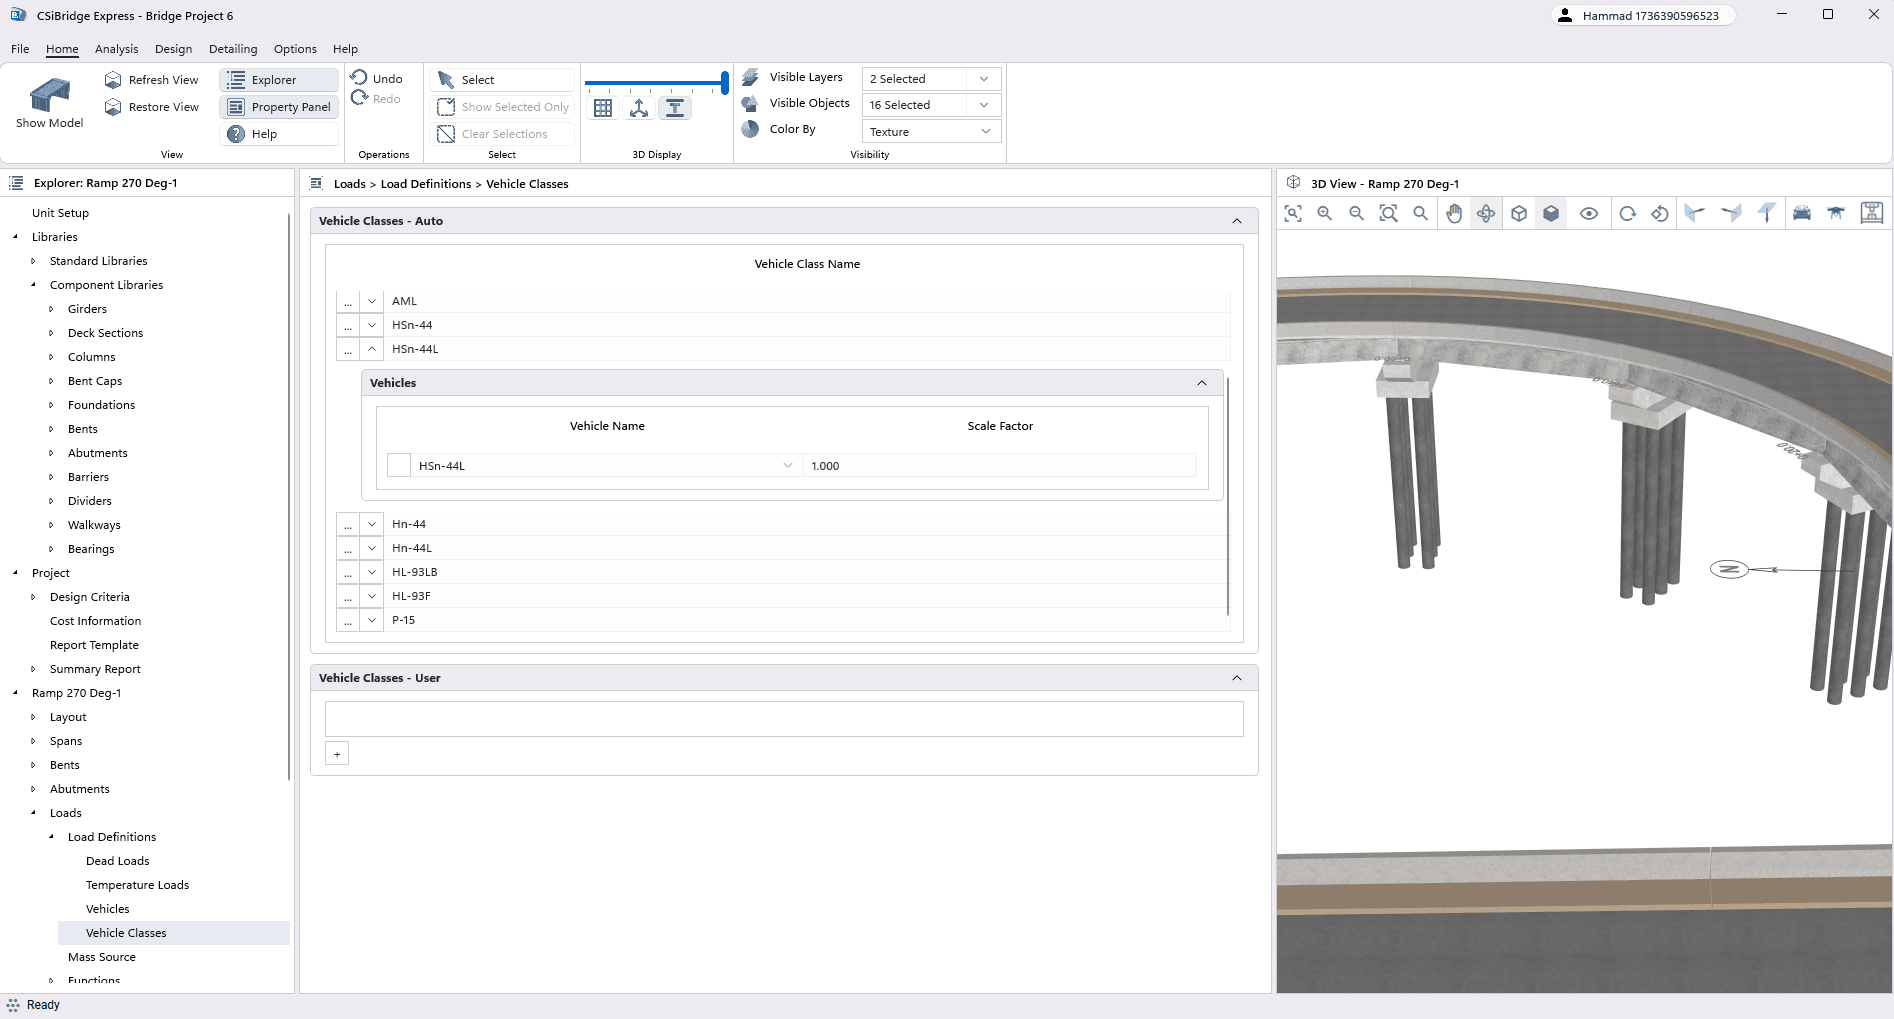Expand the HL-93LB vehicle class row
The height and width of the screenshot is (1019, 1894).
pos(372,572)
